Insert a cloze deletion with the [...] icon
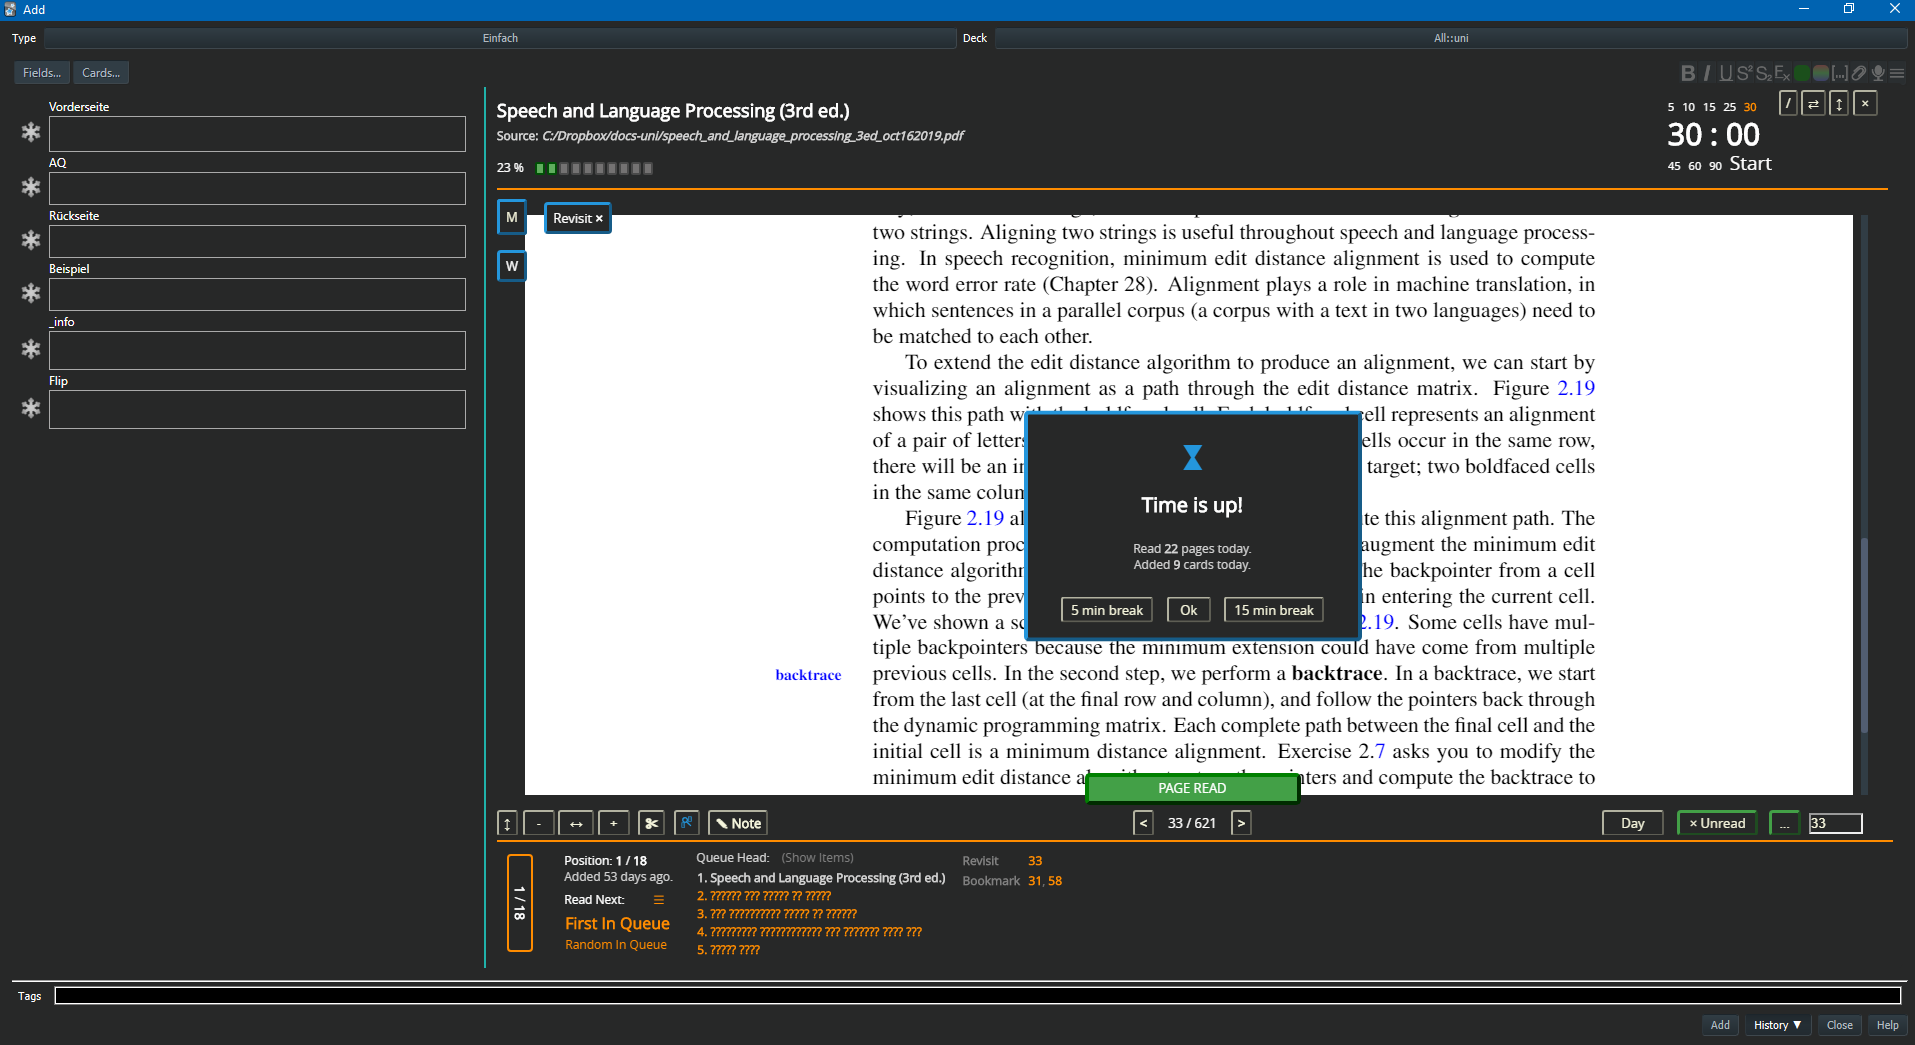This screenshot has width=1915, height=1045. point(1840,73)
